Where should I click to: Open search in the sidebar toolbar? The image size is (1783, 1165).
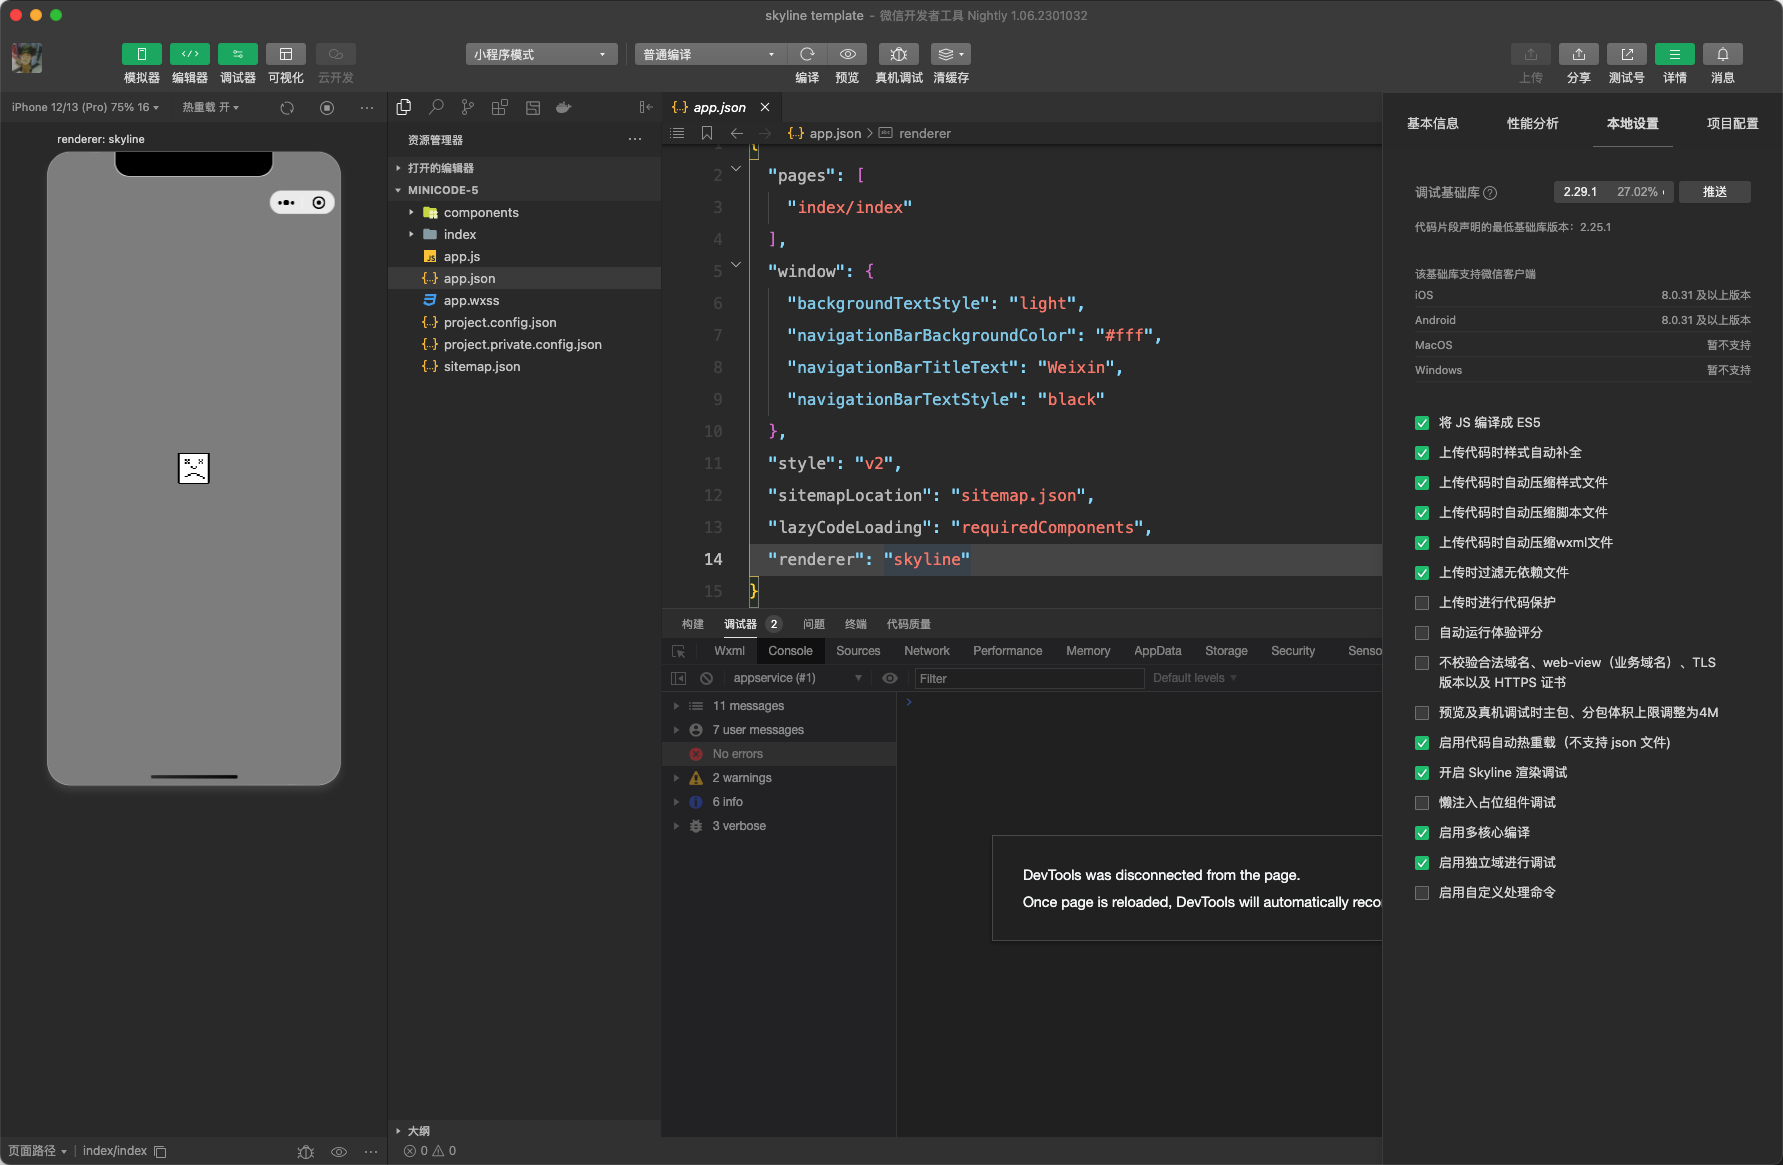tap(436, 107)
